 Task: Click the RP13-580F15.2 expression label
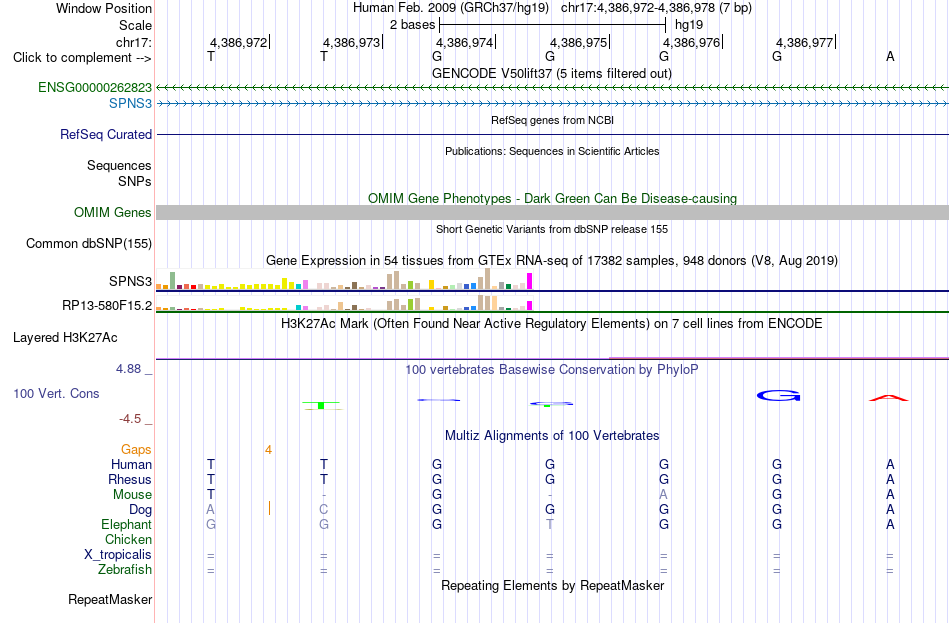(x=107, y=305)
